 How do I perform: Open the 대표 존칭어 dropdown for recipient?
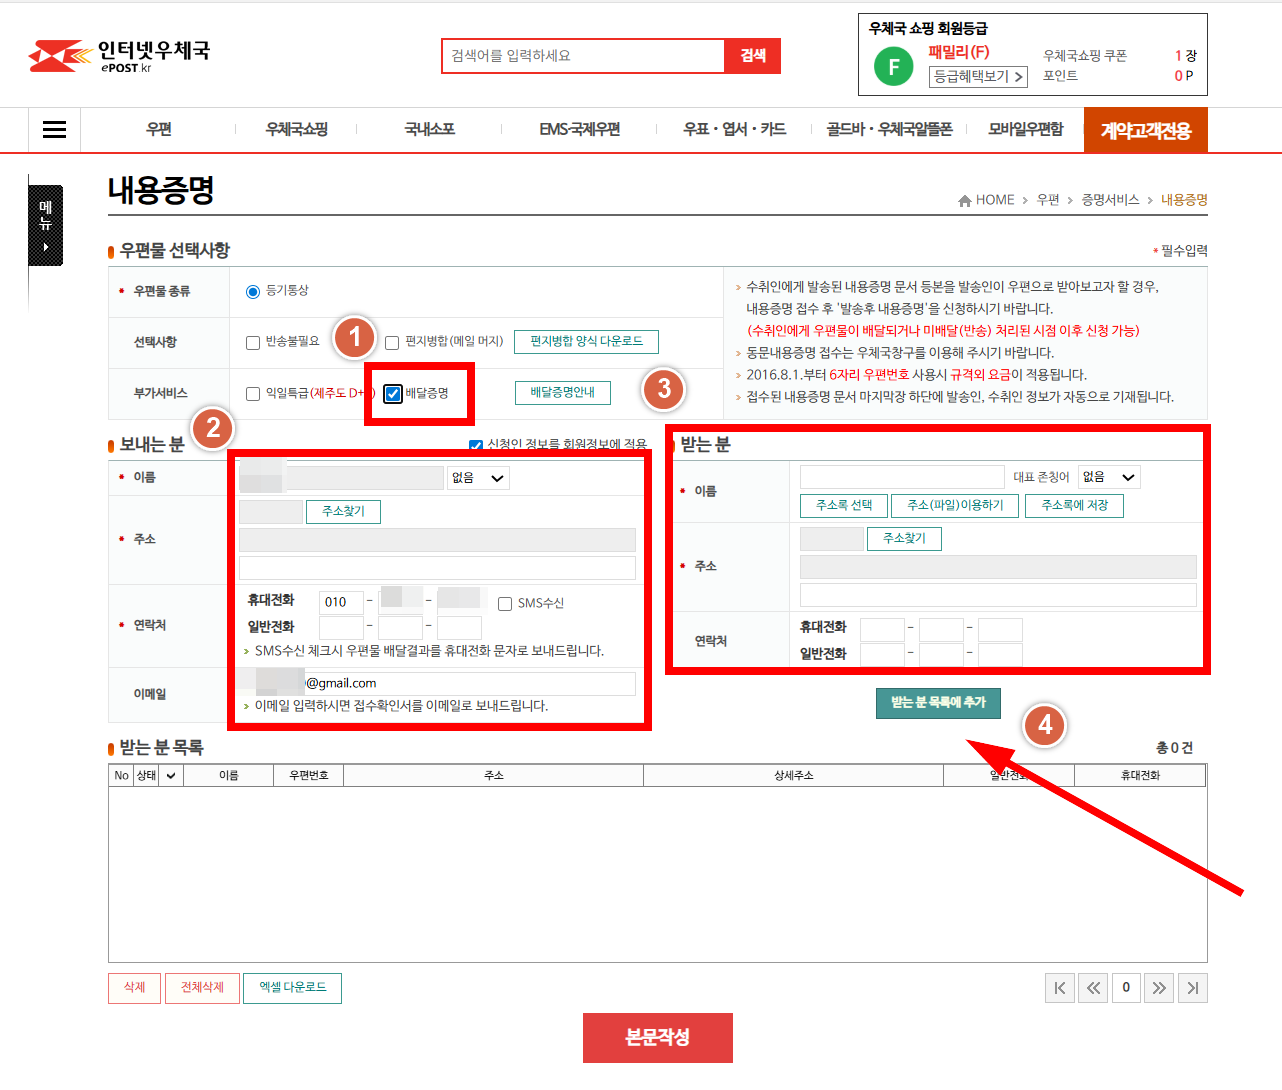(1109, 477)
